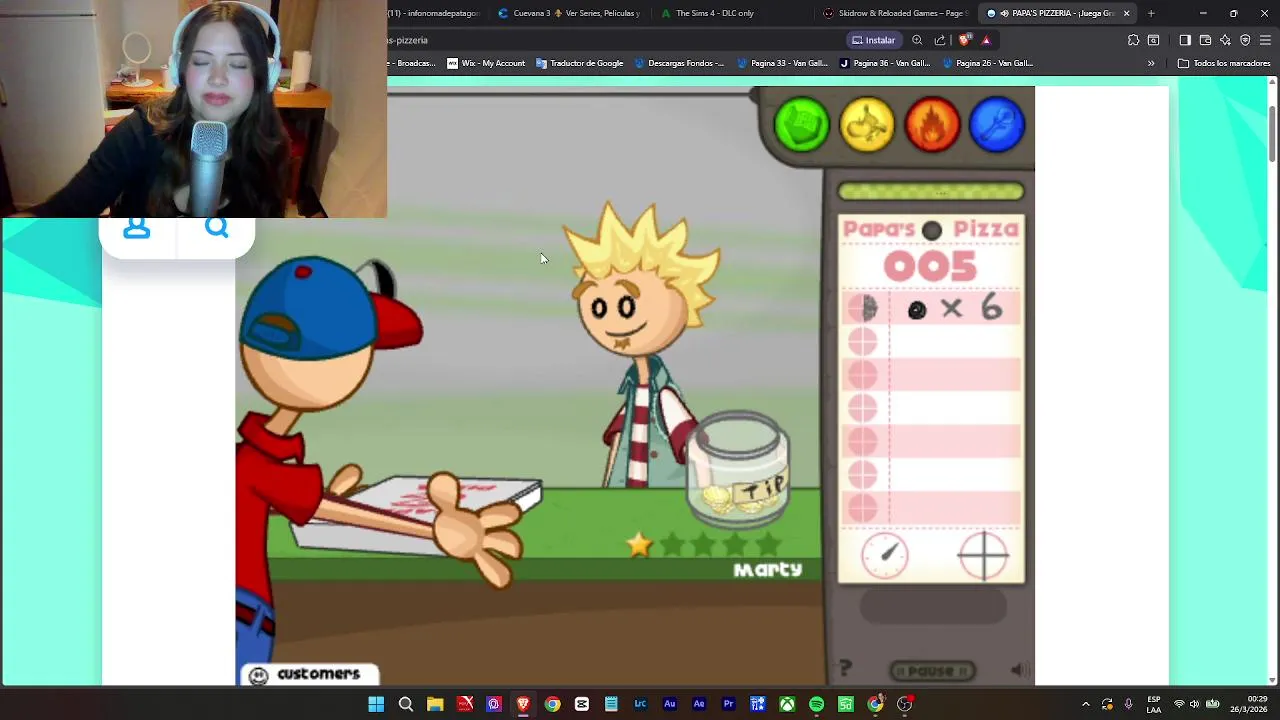Image resolution: width=1280 pixels, height=720 pixels.
Task: Close the PAPA'S PIZZERIA tab
Action: click(x=1127, y=13)
